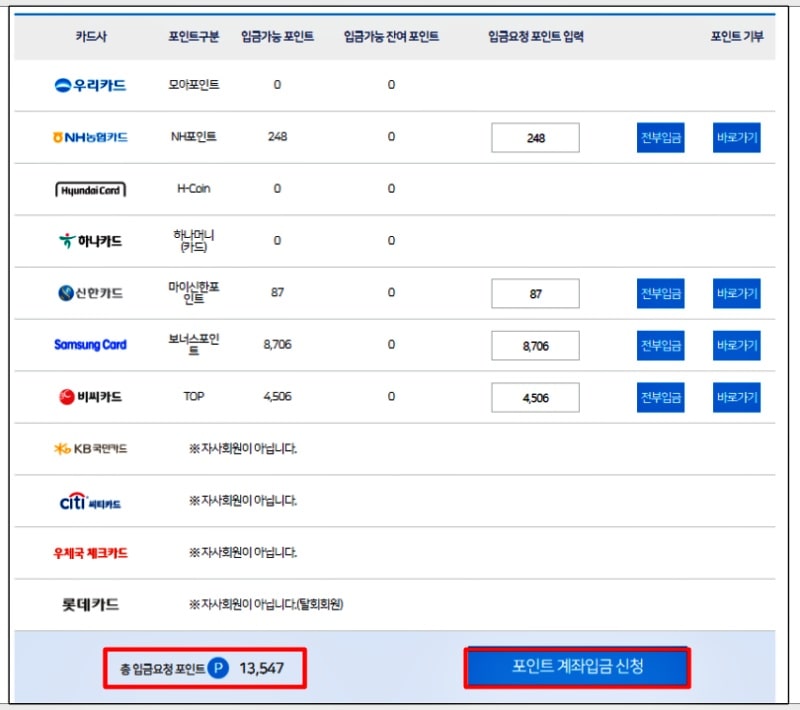Click the 하나카드 logo icon

tap(90, 240)
